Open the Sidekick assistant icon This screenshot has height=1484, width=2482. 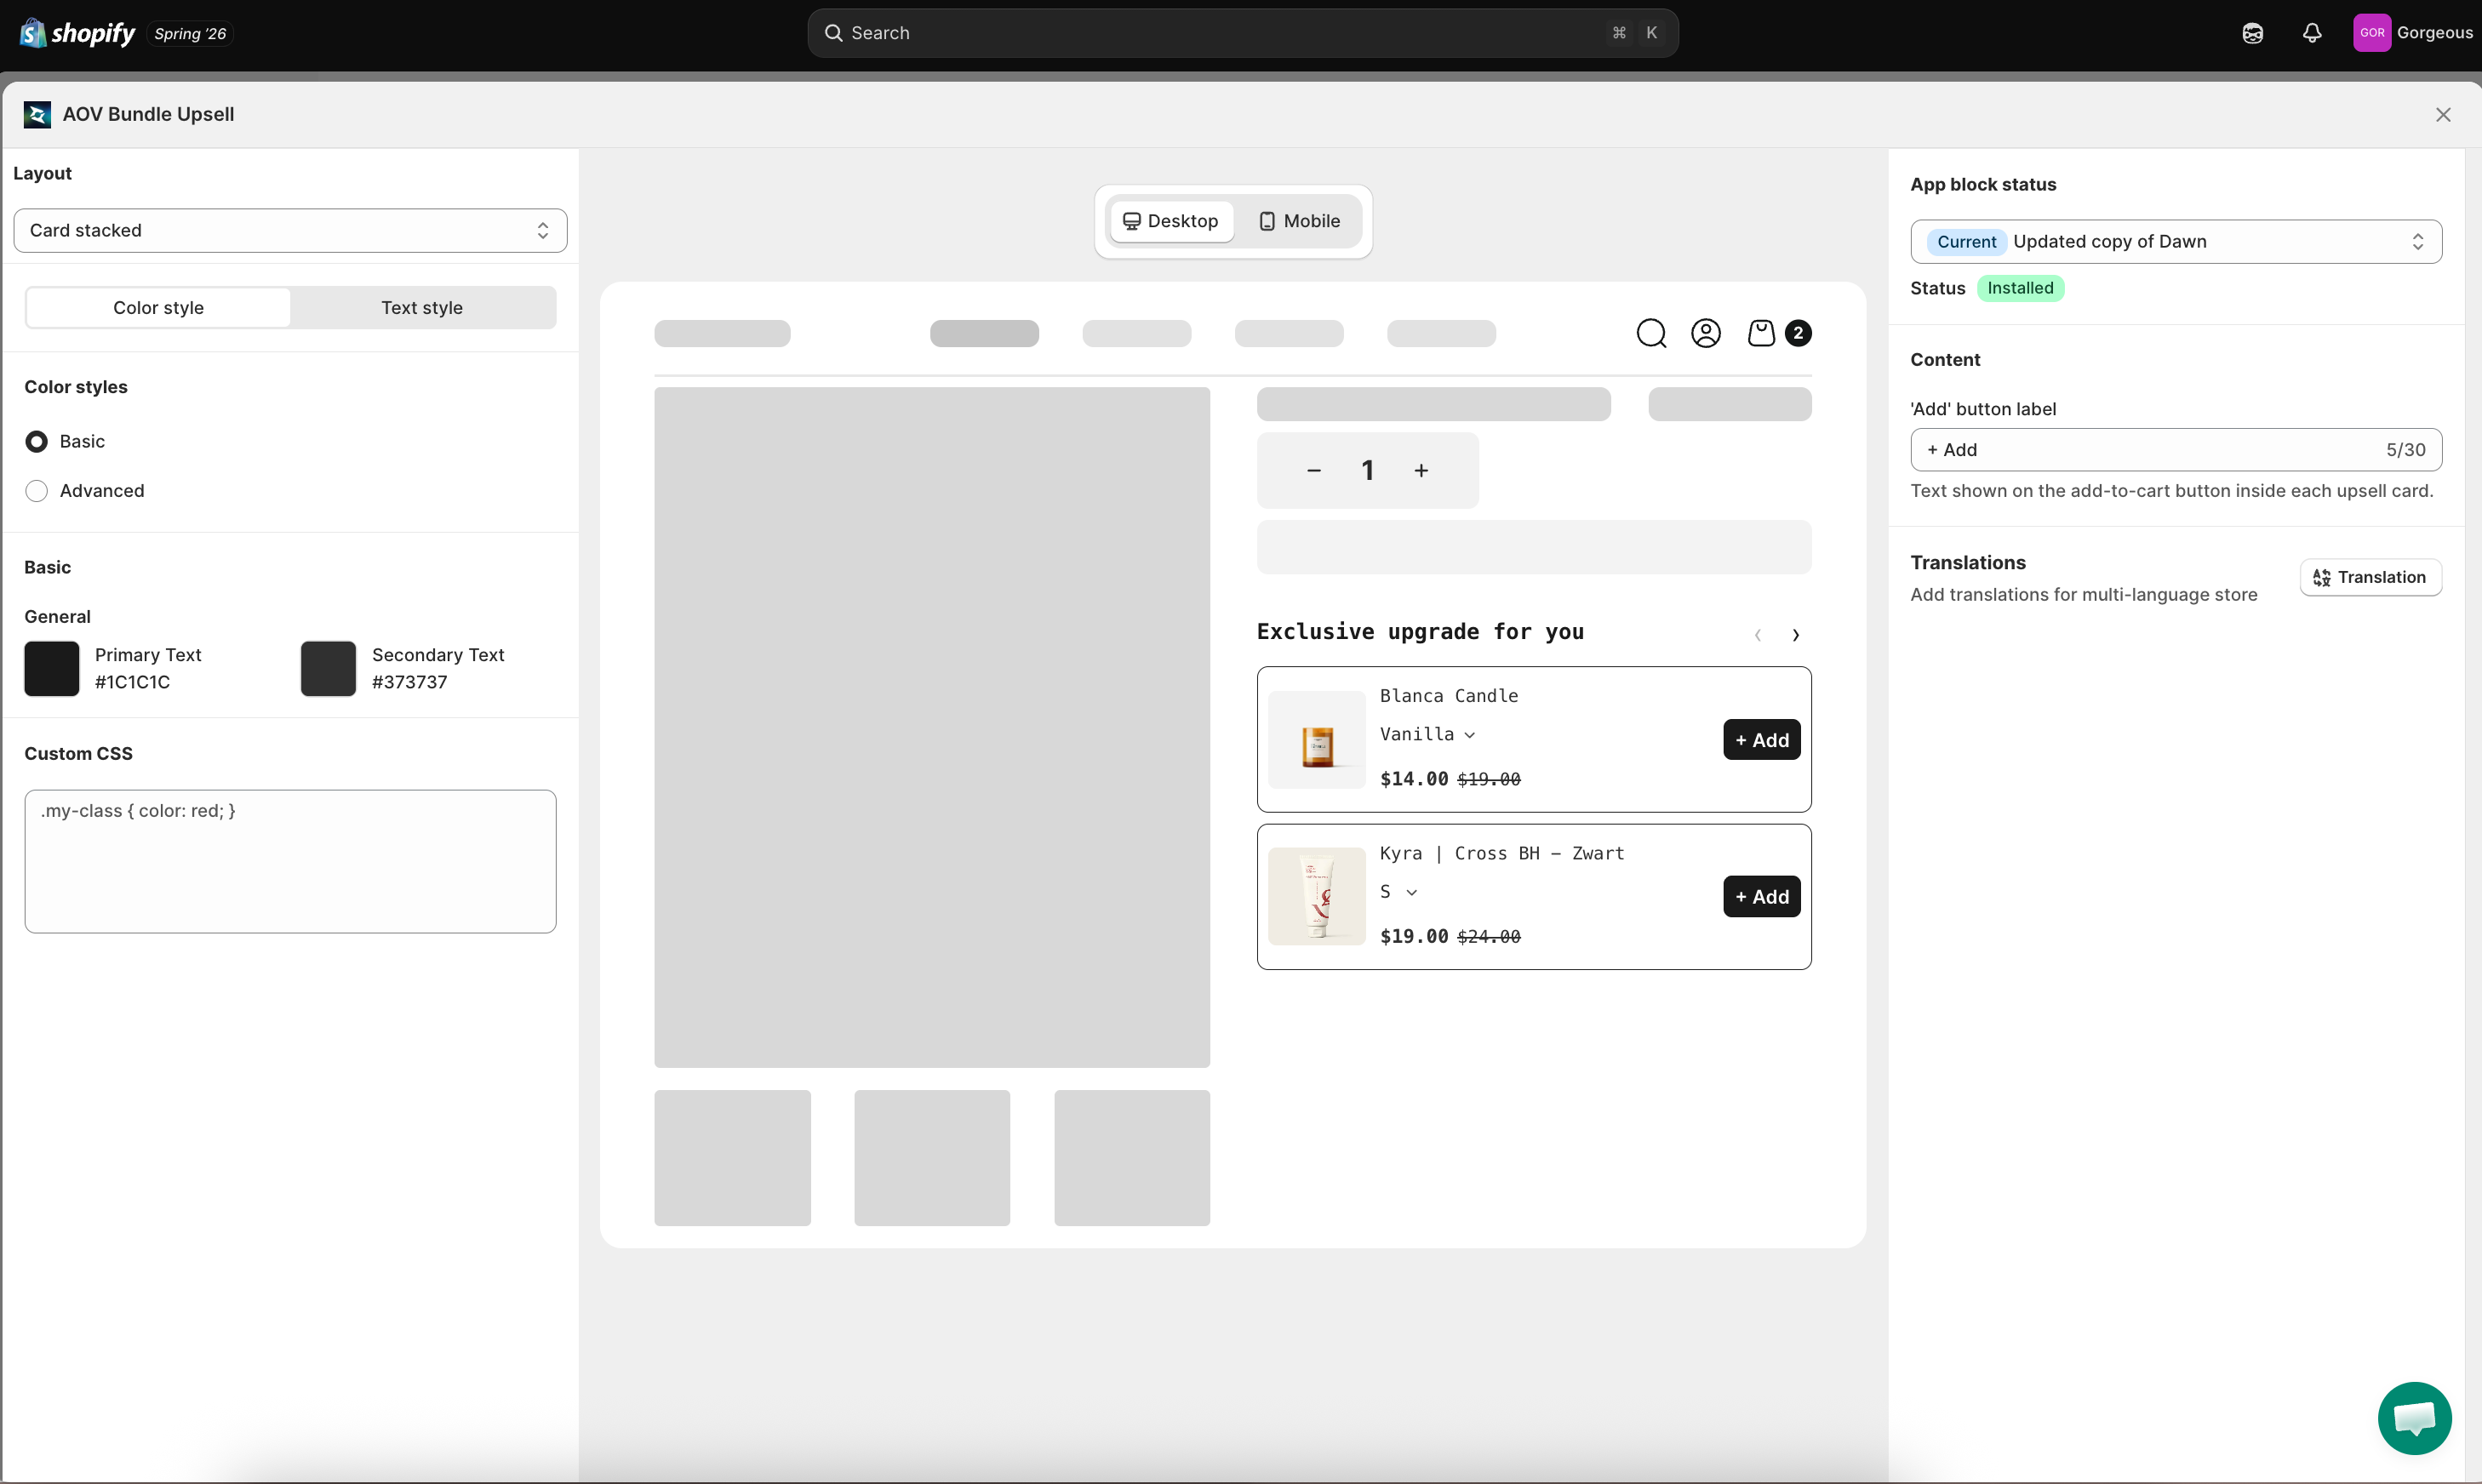click(x=2252, y=33)
